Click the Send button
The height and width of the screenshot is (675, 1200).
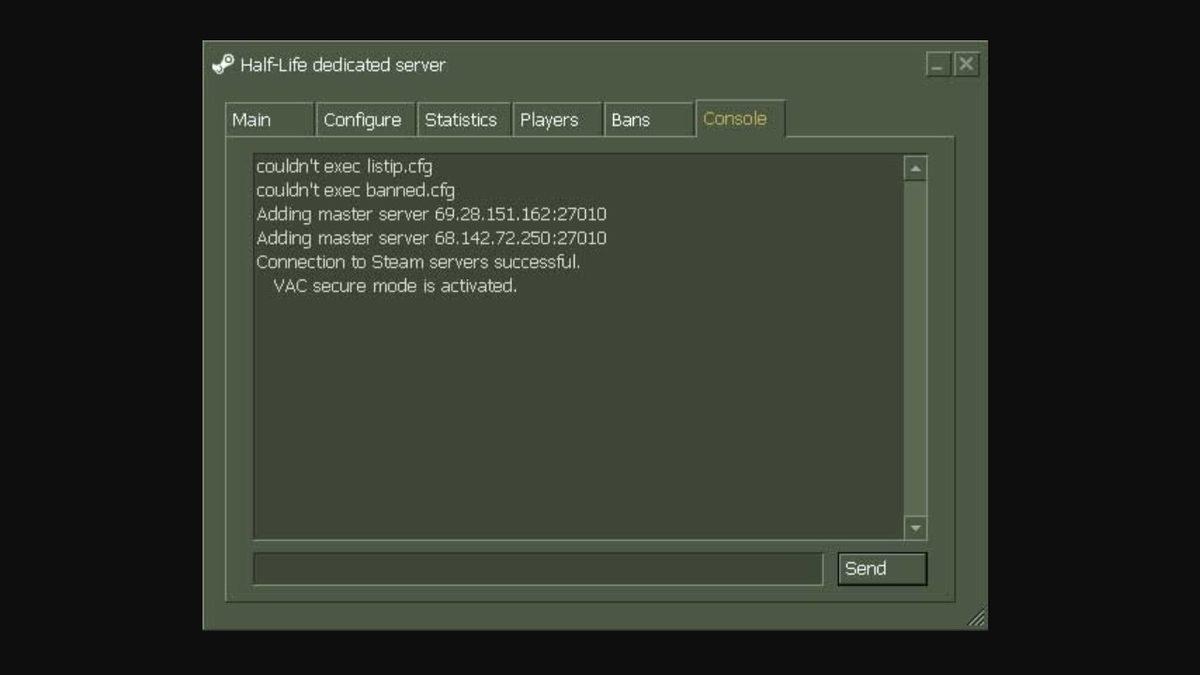881,568
